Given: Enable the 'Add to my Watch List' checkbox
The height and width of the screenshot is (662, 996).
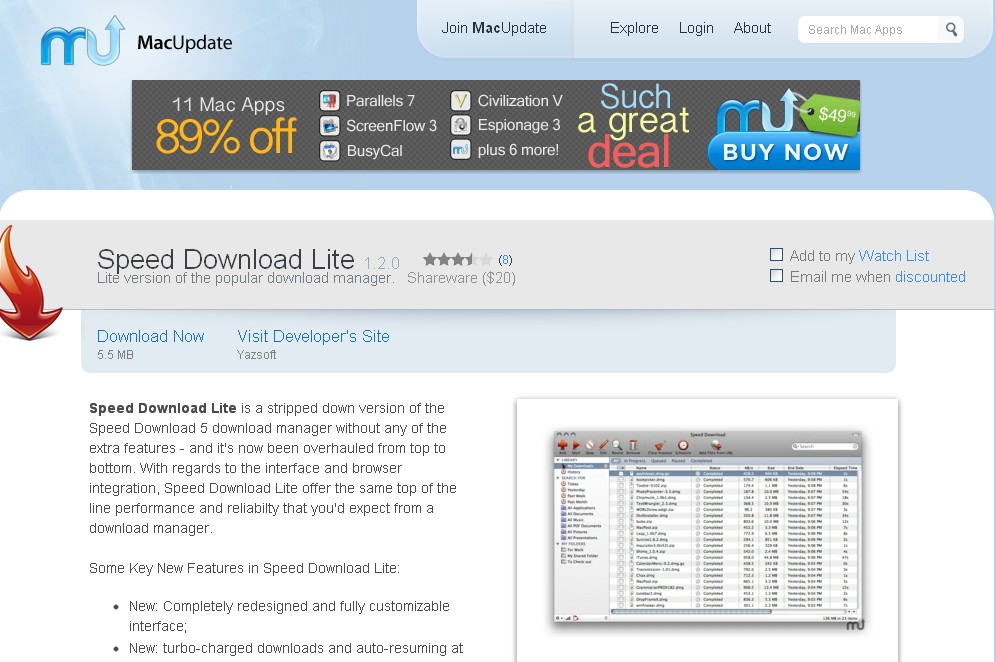Looking at the screenshot, I should pos(776,255).
